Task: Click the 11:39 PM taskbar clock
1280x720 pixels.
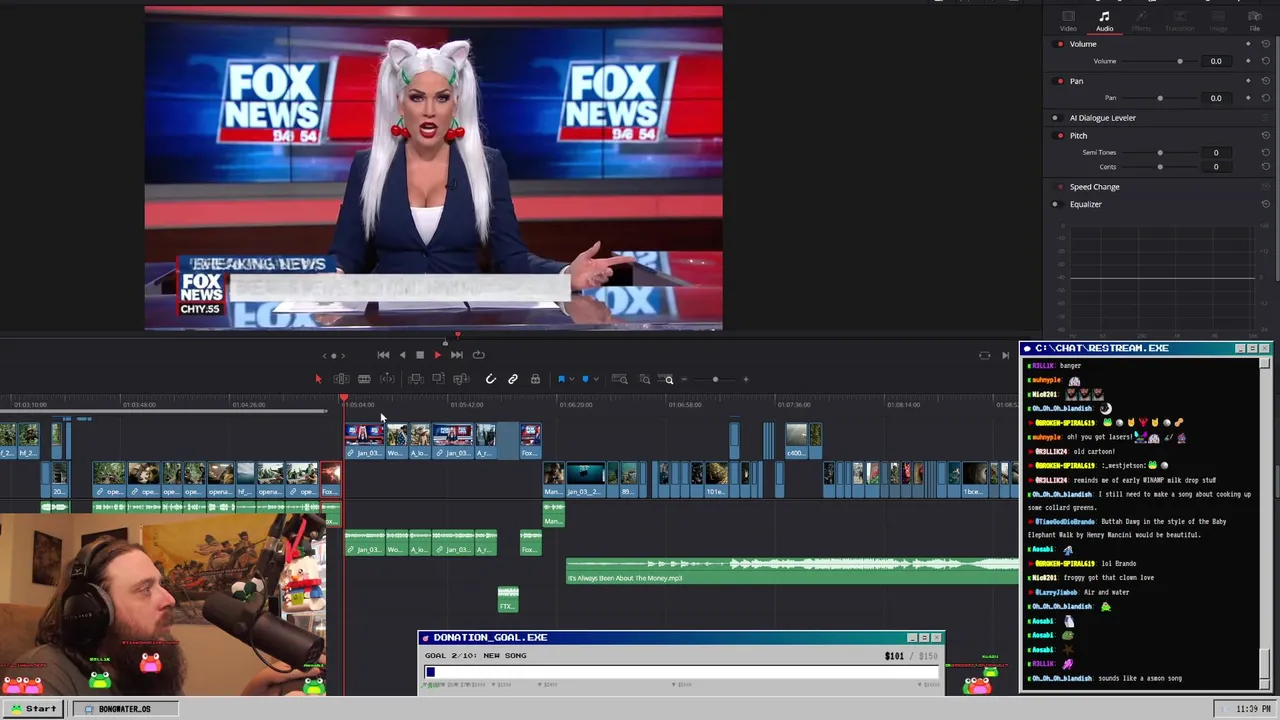Action: coord(1253,709)
